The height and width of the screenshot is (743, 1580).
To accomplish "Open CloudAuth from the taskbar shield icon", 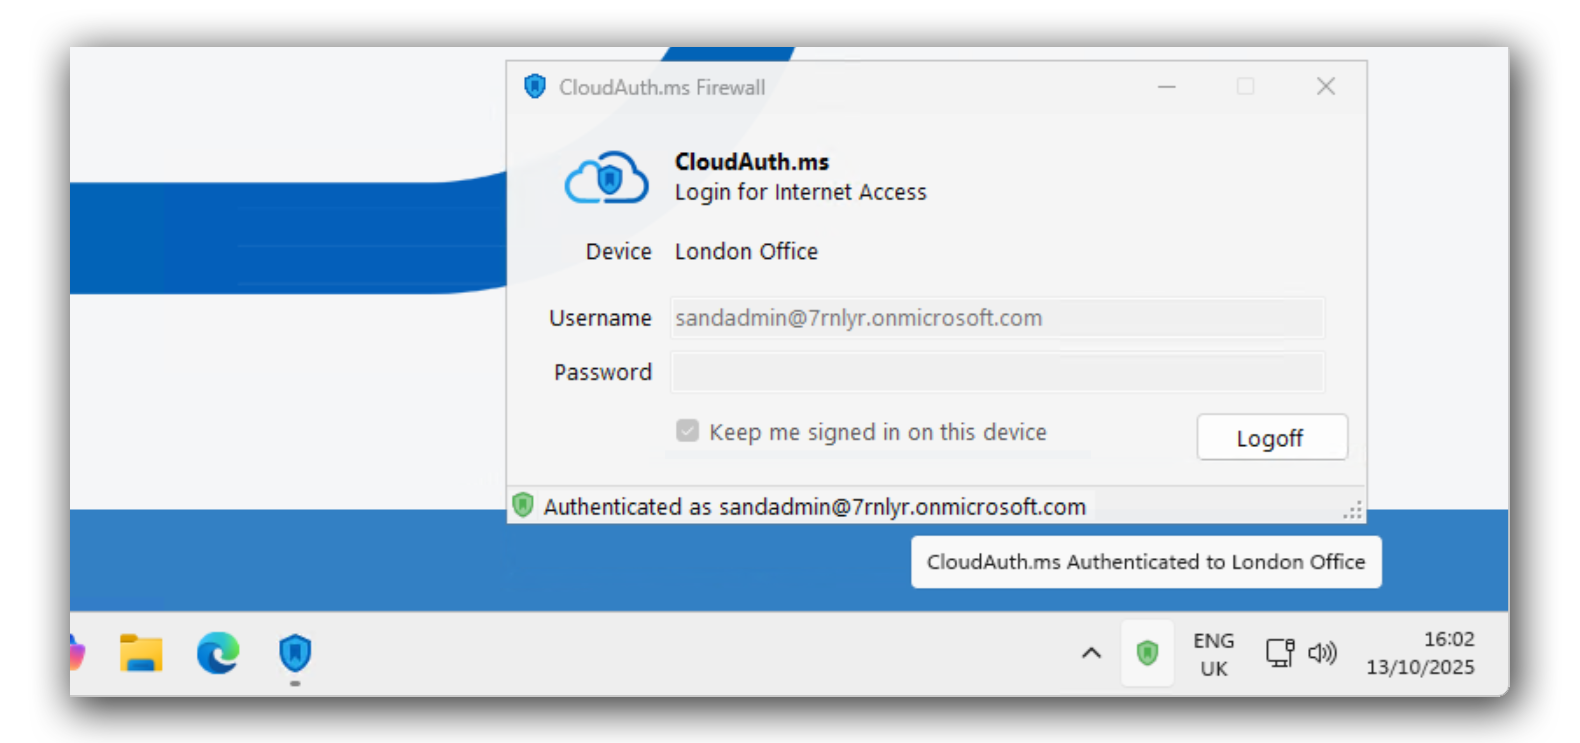I will [x=294, y=654].
